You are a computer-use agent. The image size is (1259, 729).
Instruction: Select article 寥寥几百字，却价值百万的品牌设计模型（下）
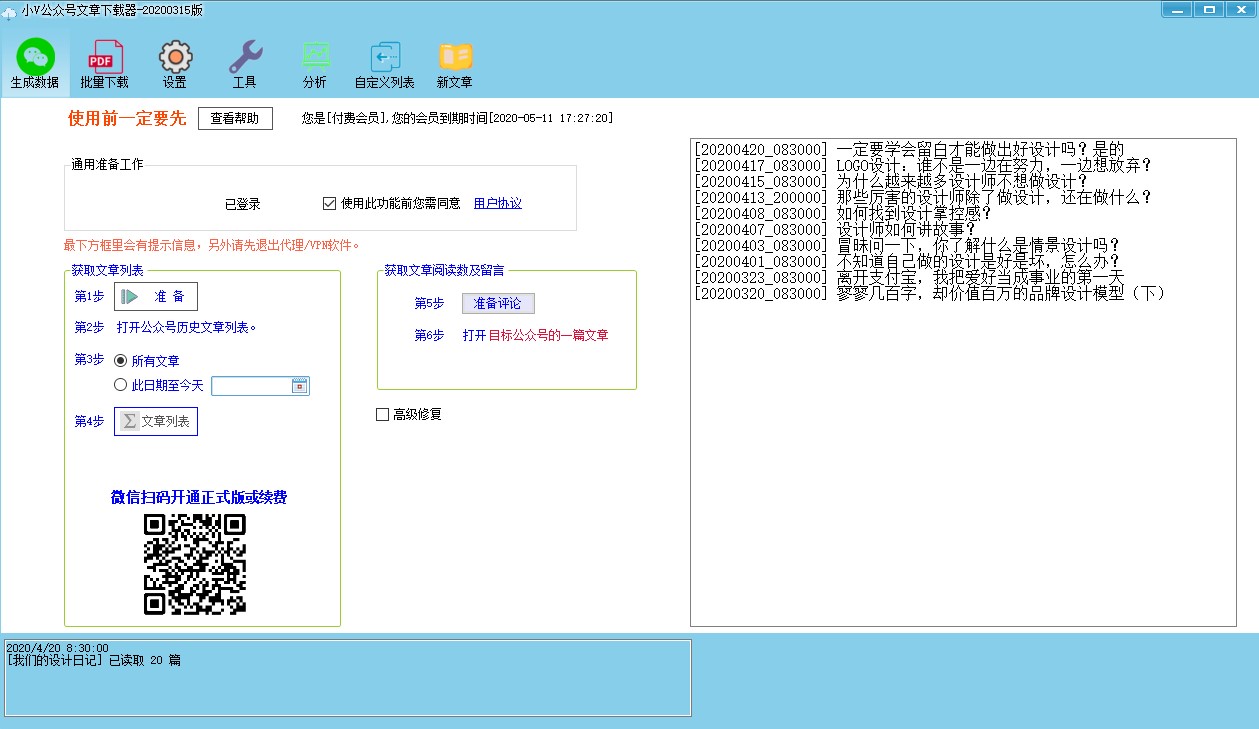pos(930,293)
